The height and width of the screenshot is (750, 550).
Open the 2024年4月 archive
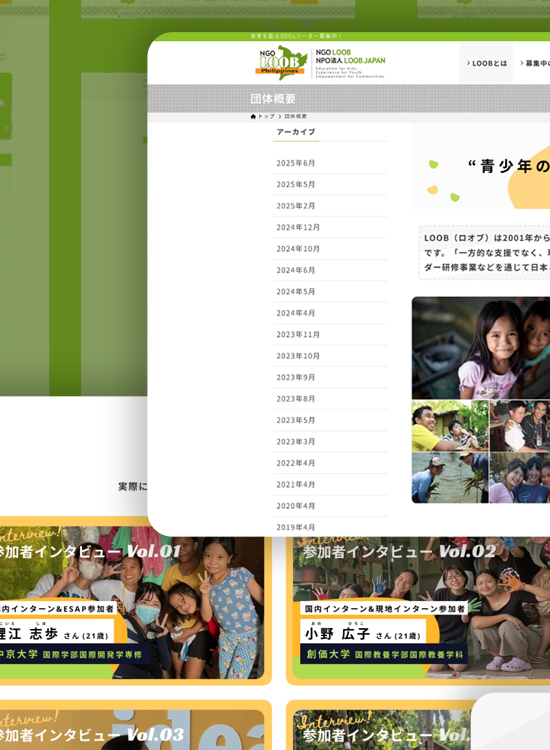296,313
